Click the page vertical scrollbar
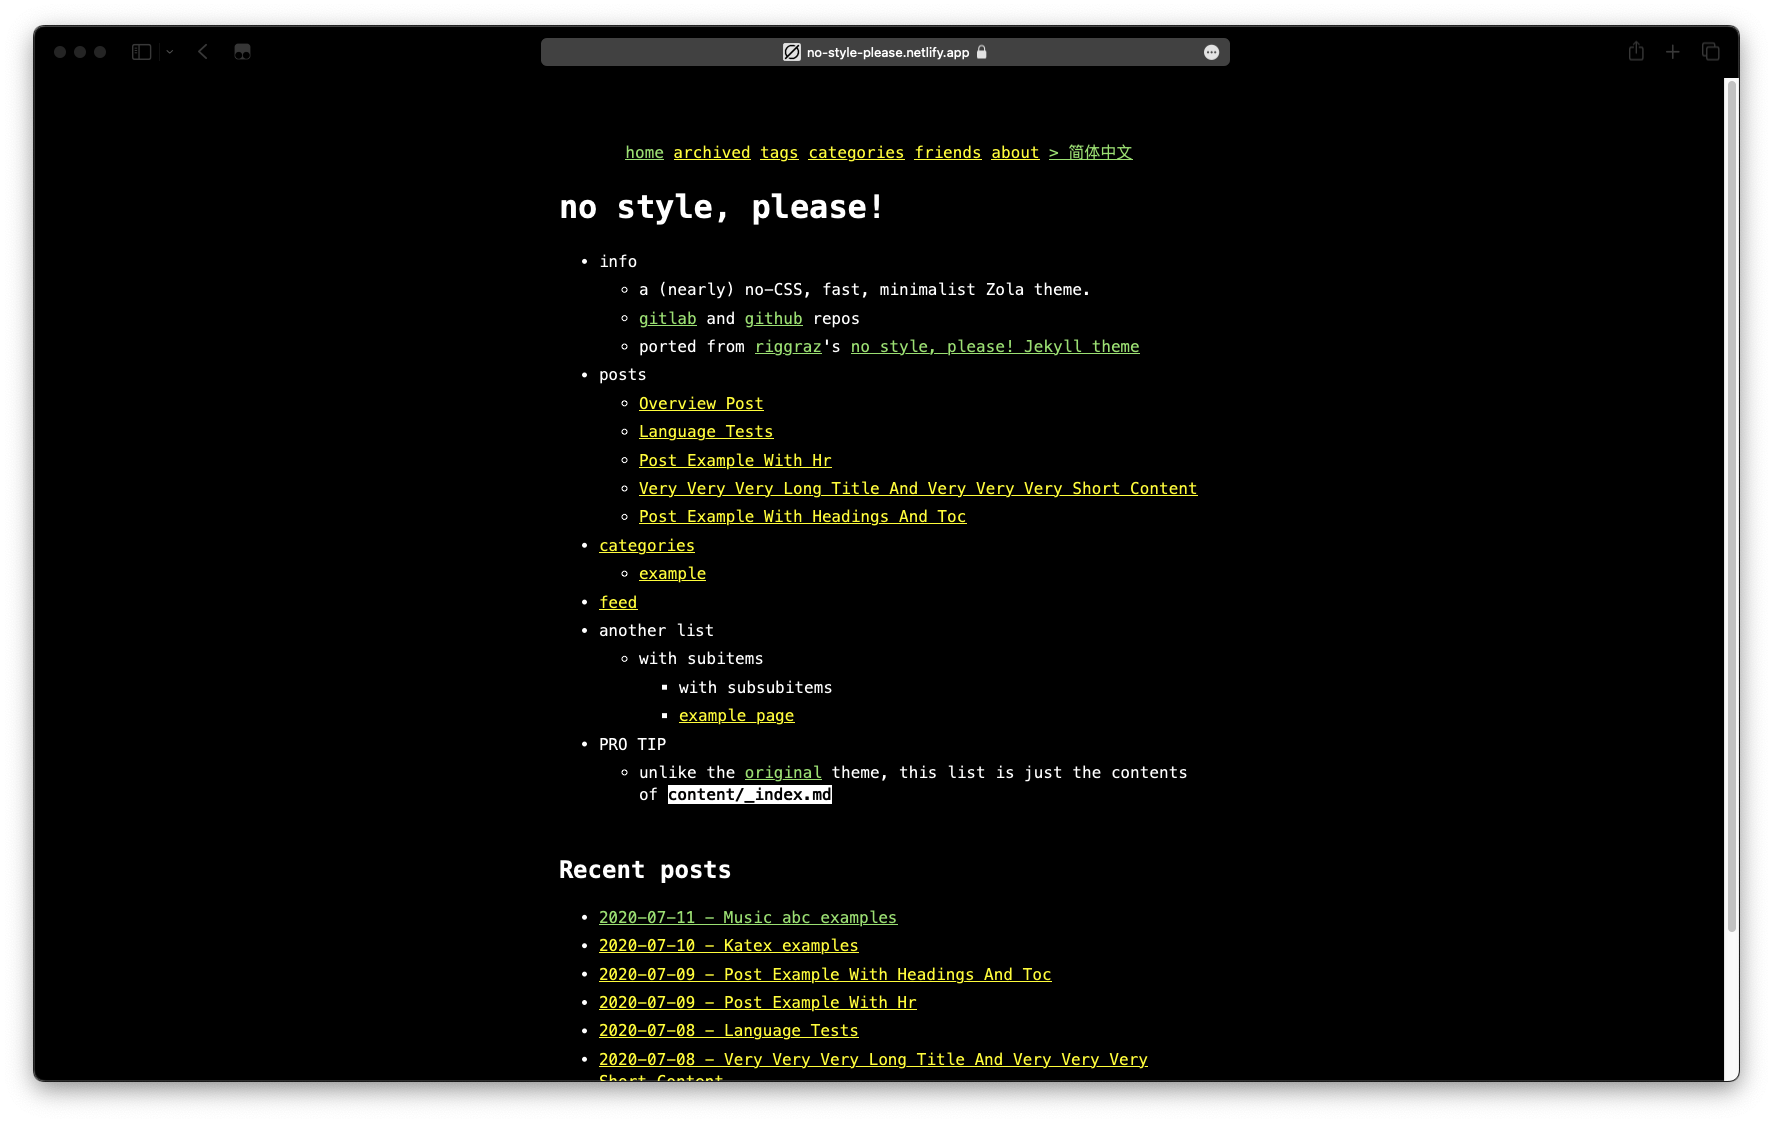Screen dimensions: 1773x1123 (1732, 505)
